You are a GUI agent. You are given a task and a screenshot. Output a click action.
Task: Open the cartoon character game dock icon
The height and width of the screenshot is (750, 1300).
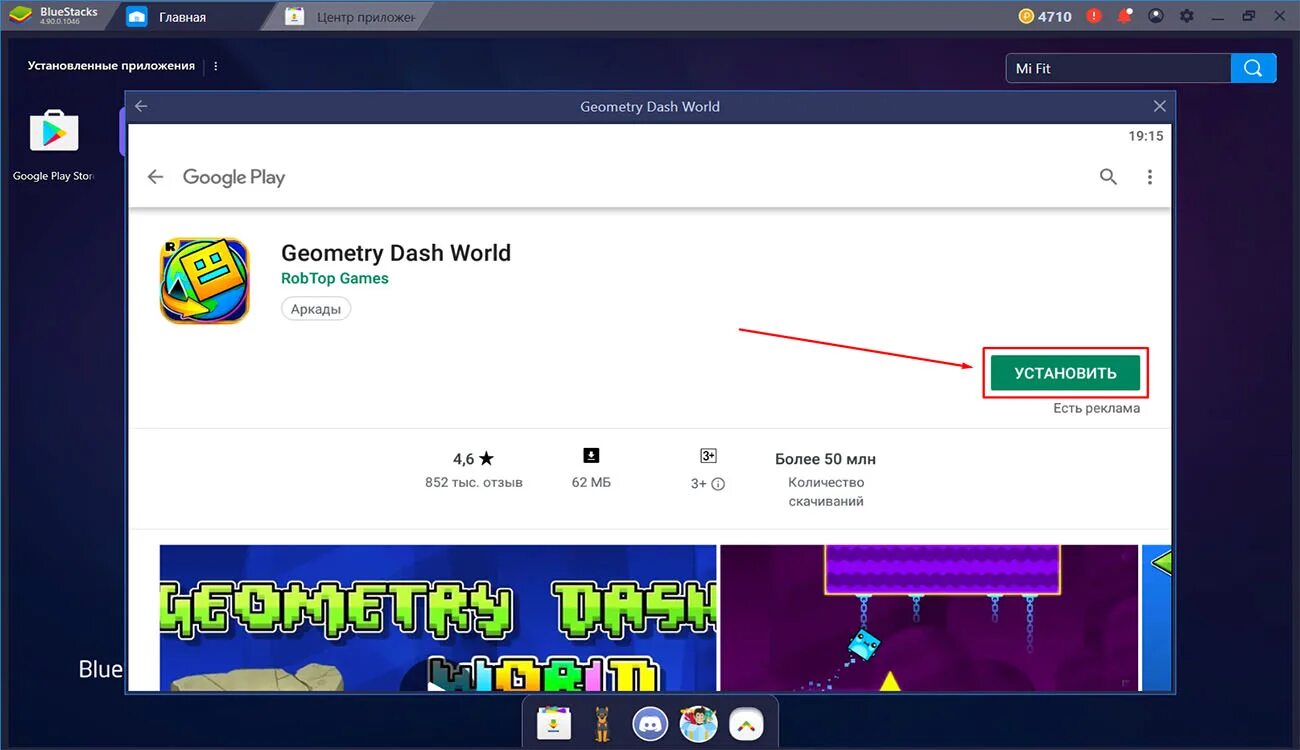[x=698, y=723]
